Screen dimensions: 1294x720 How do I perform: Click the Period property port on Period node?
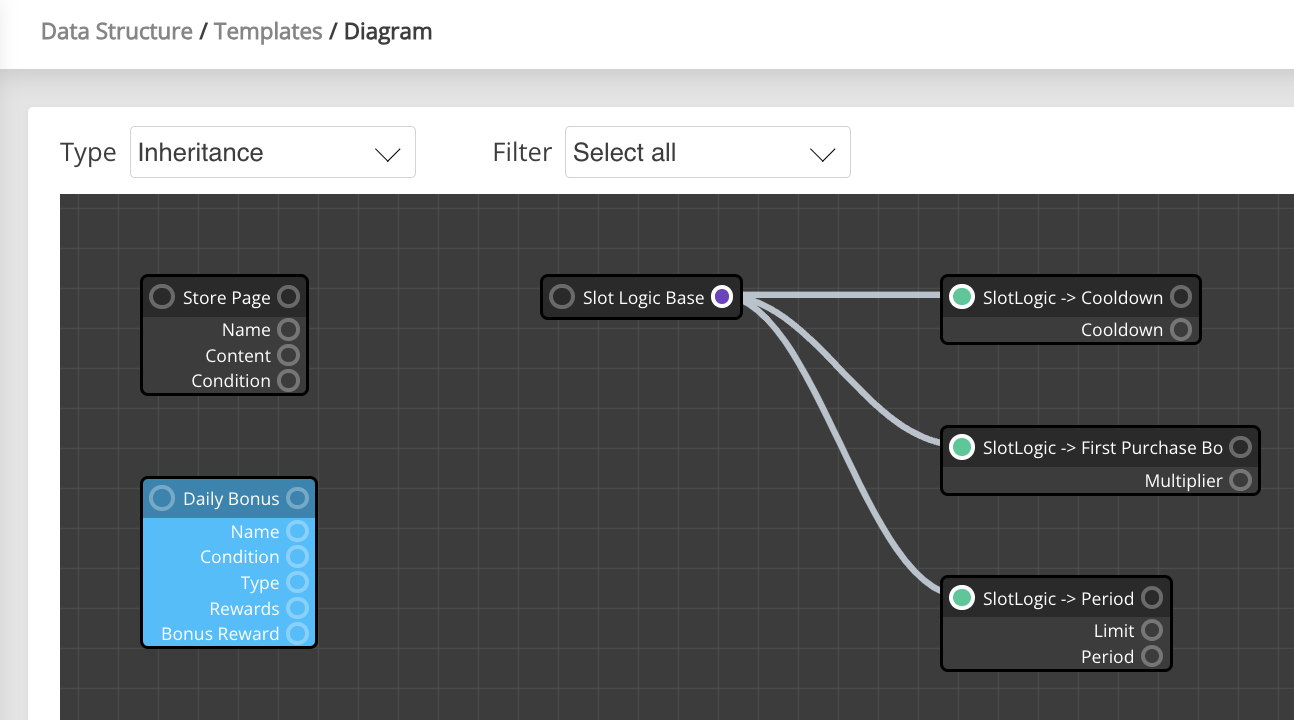[1152, 656]
